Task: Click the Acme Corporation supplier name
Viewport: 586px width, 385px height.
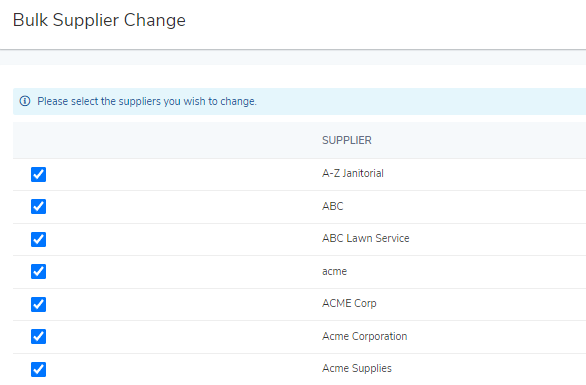Action: (364, 336)
